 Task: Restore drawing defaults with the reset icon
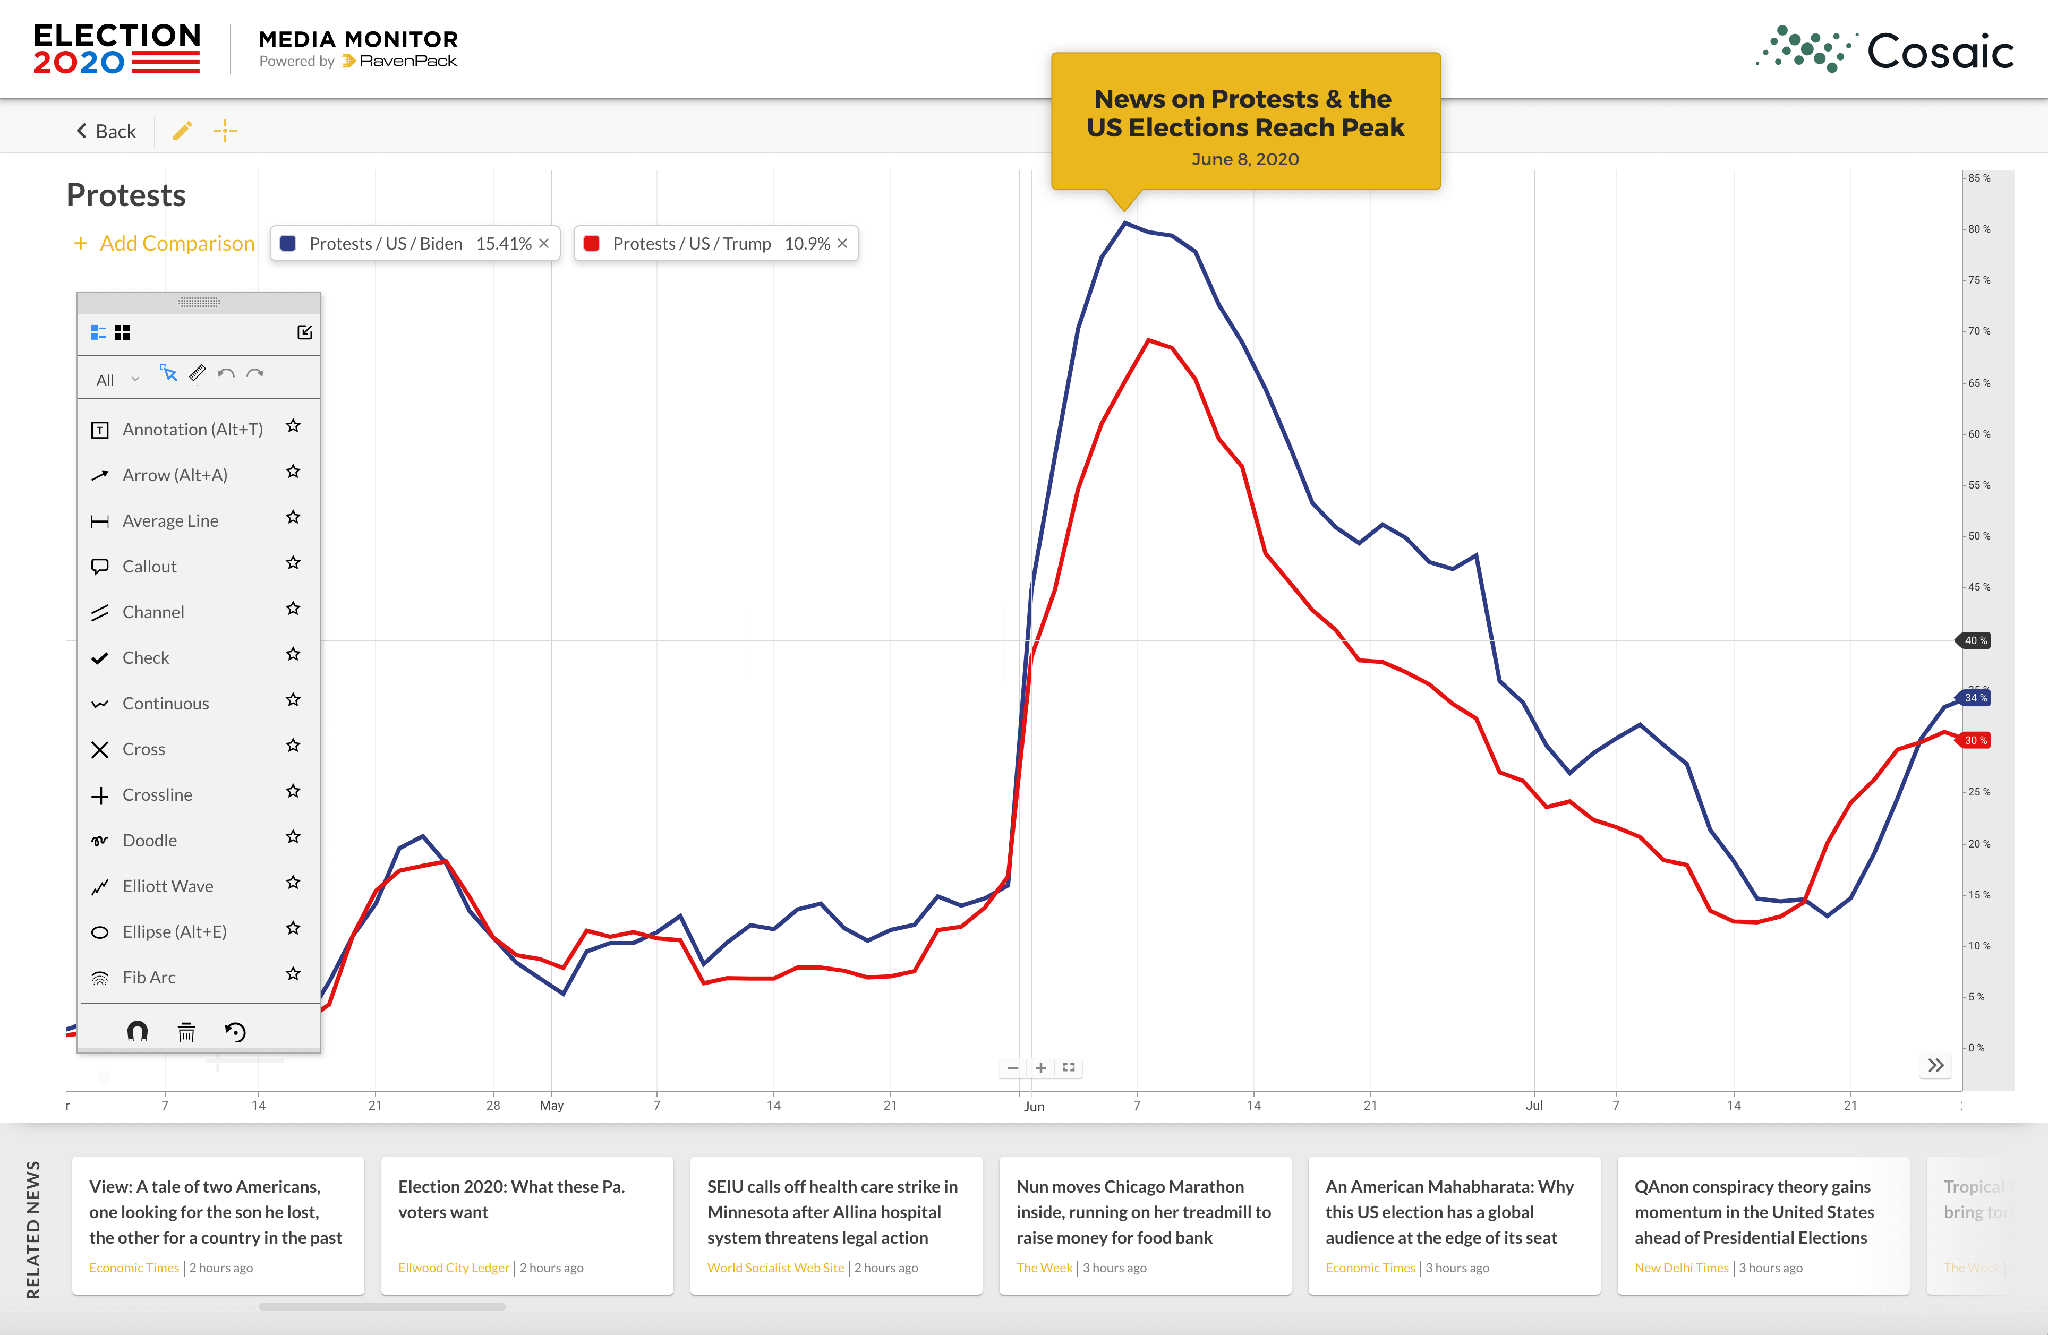236,1031
